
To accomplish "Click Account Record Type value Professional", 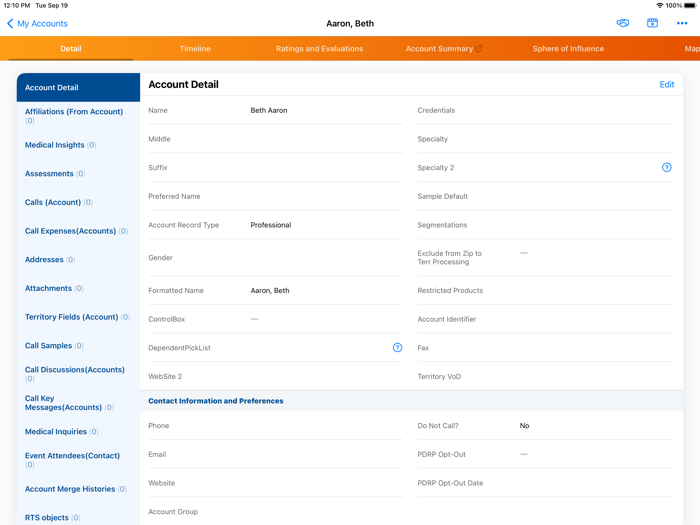I will [x=271, y=225].
